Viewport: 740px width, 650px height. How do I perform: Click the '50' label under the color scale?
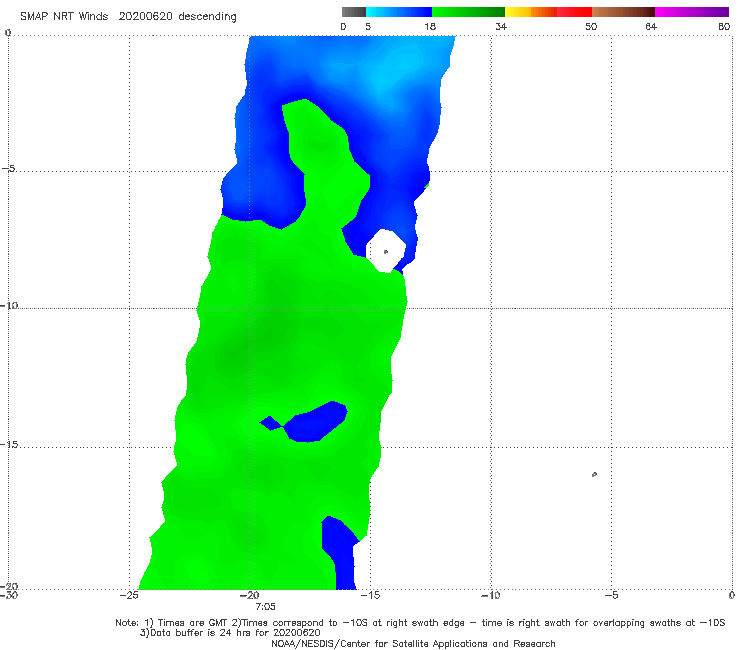[x=591, y=26]
